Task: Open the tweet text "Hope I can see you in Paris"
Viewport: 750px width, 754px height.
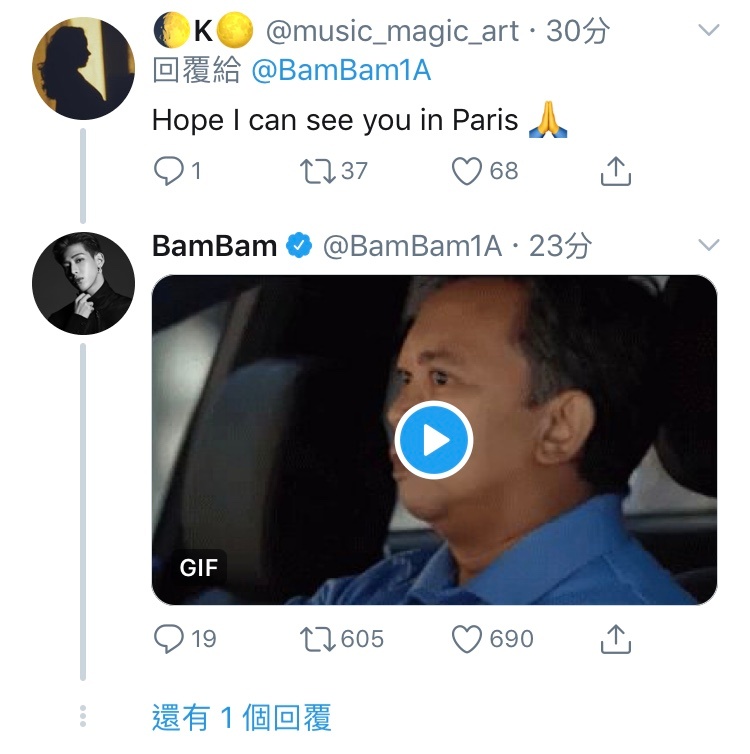Action: coord(335,121)
